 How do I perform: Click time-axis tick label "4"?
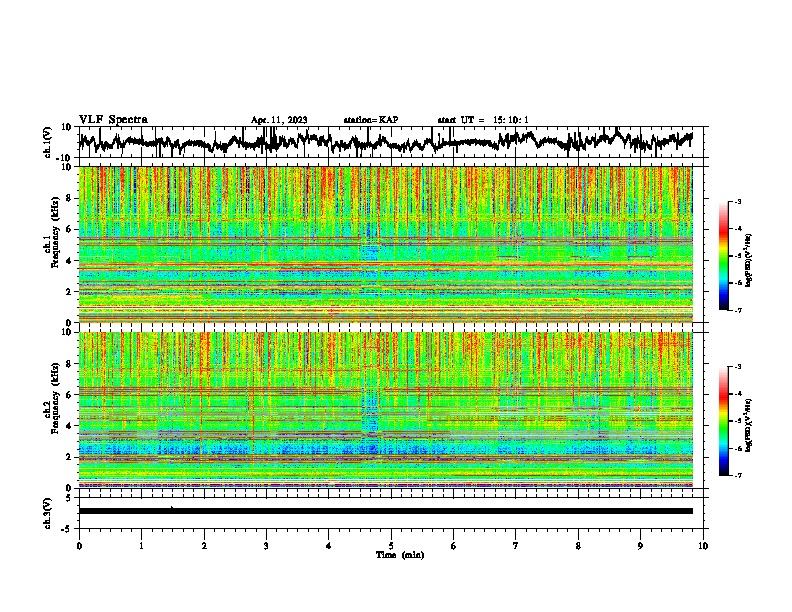(329, 546)
